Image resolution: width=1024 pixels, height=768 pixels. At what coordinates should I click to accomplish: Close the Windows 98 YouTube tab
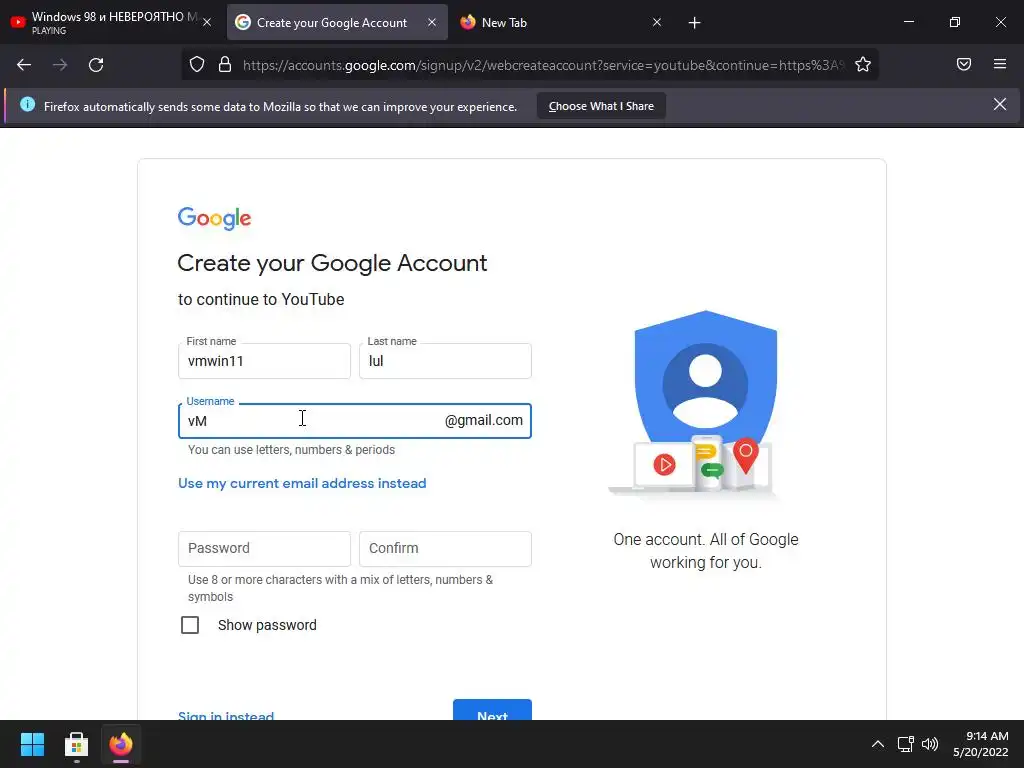pyautogui.click(x=207, y=22)
